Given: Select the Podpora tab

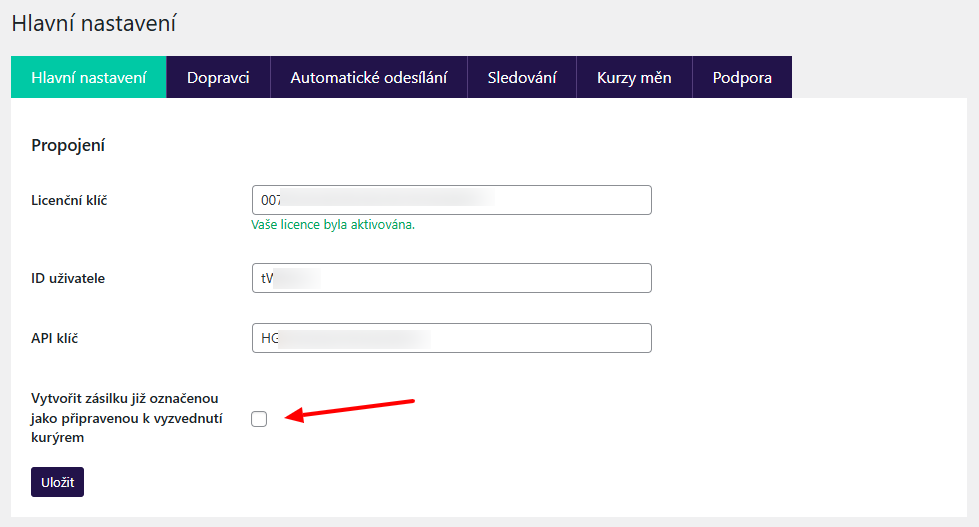Looking at the screenshot, I should 742,77.
